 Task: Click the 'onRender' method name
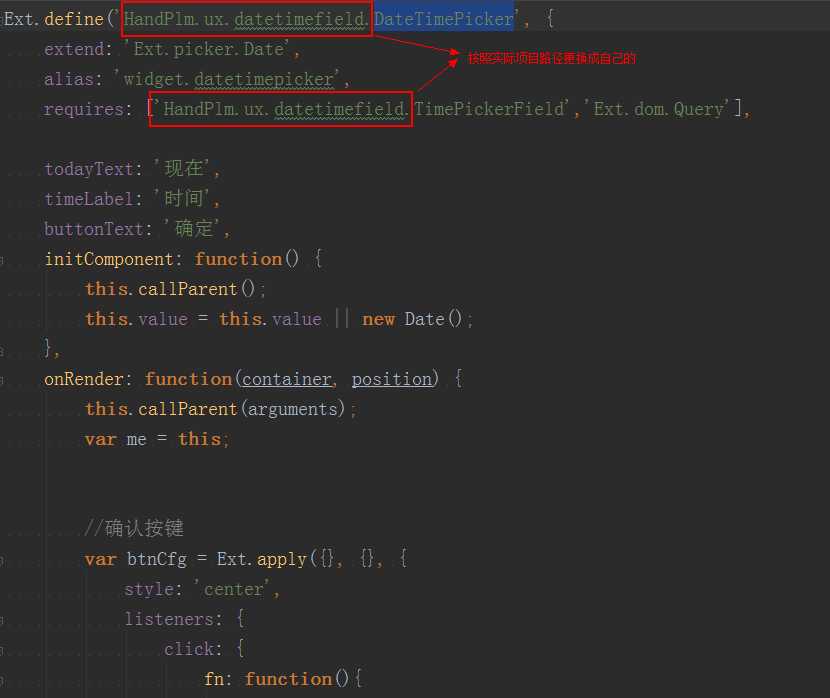(x=83, y=379)
